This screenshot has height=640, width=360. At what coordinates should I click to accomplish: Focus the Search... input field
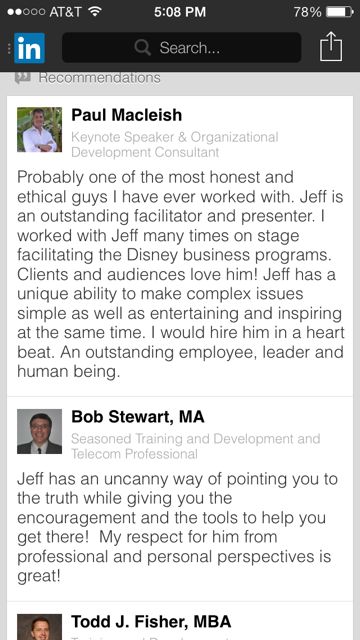tap(182, 48)
